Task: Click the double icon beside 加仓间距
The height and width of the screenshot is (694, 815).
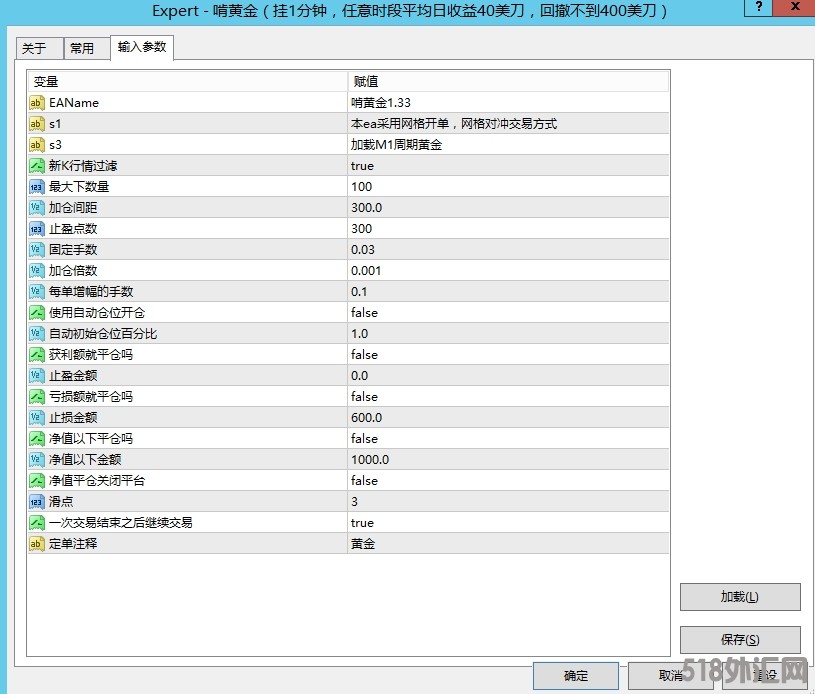Action: point(37,208)
